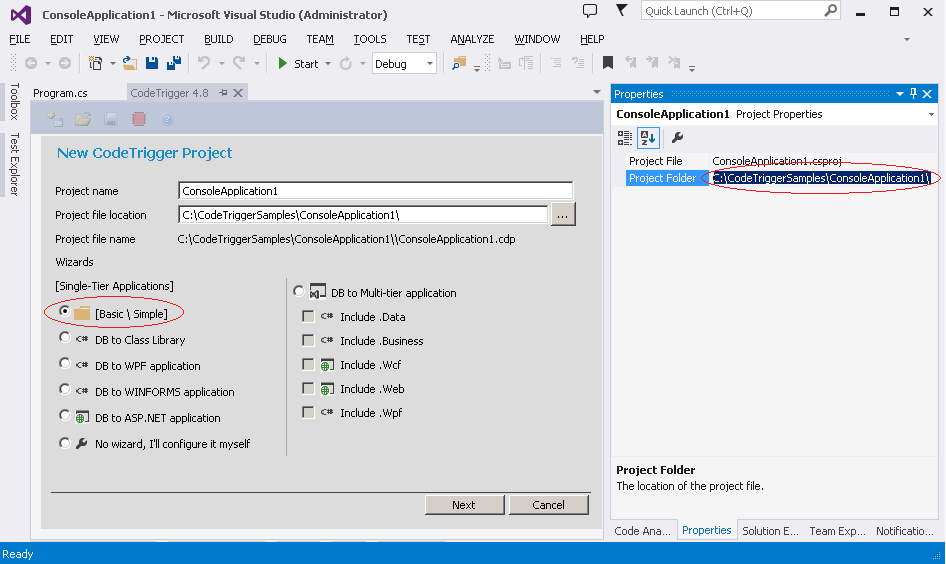Select DB to Class Library radio button
The width and height of the screenshot is (946, 564).
click(65, 339)
